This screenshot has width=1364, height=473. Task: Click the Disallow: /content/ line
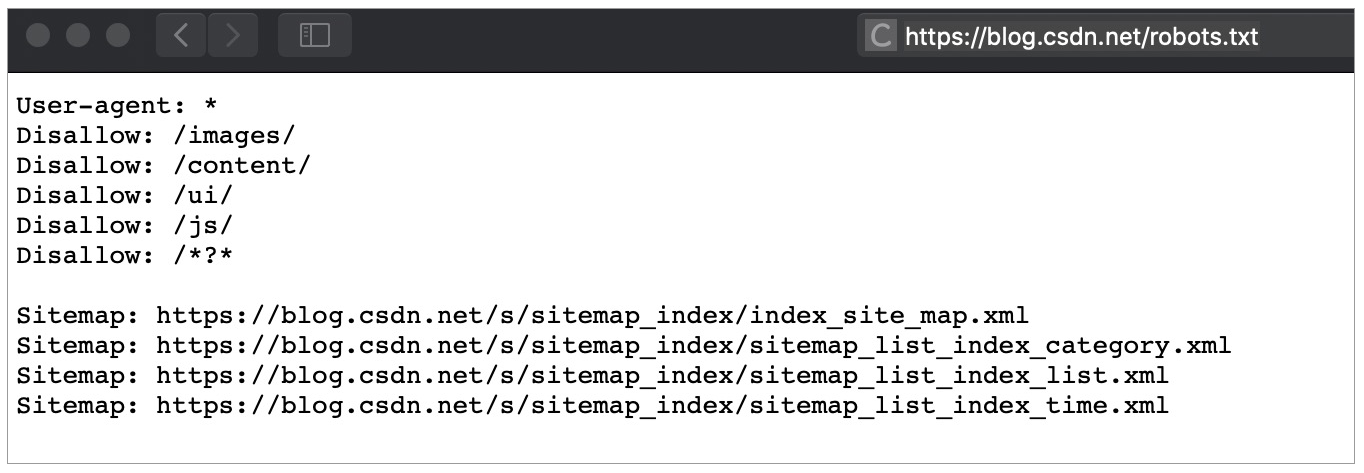tap(163, 166)
